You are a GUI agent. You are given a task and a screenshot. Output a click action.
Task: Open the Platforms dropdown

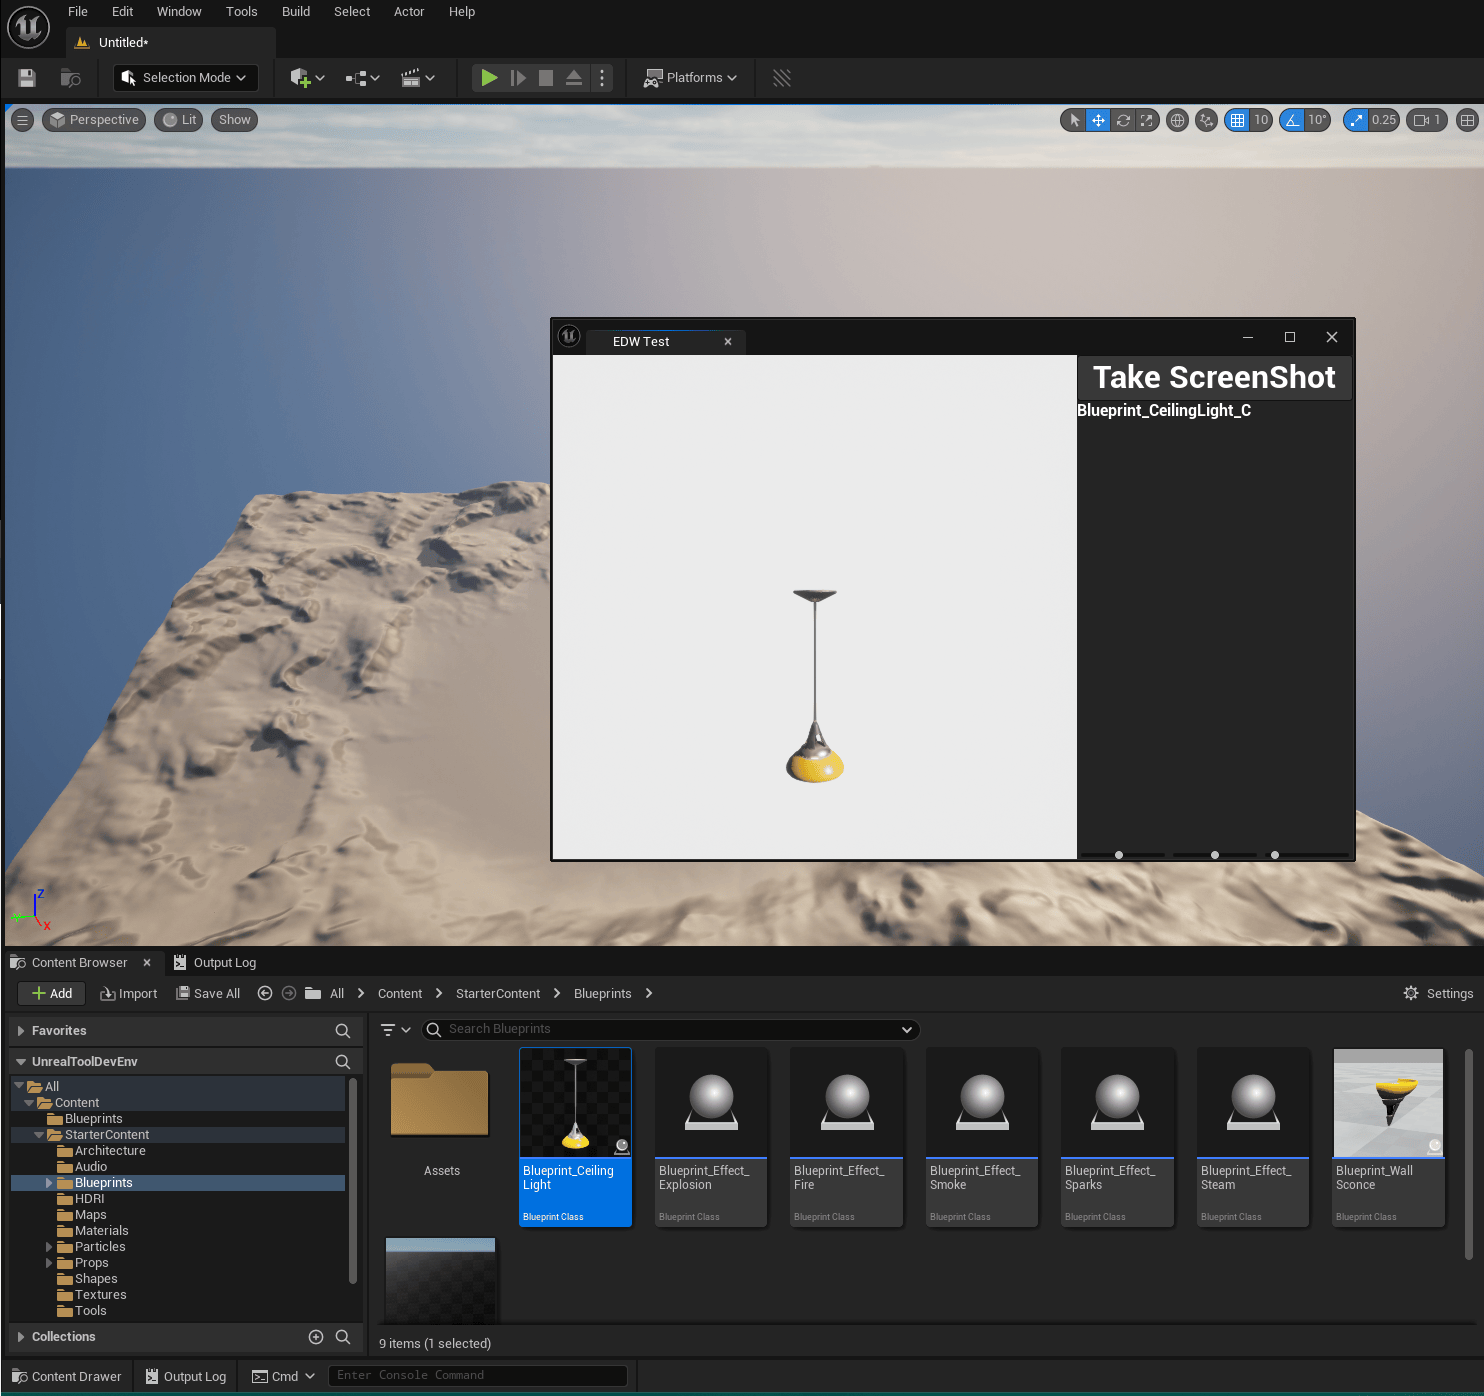coord(690,78)
